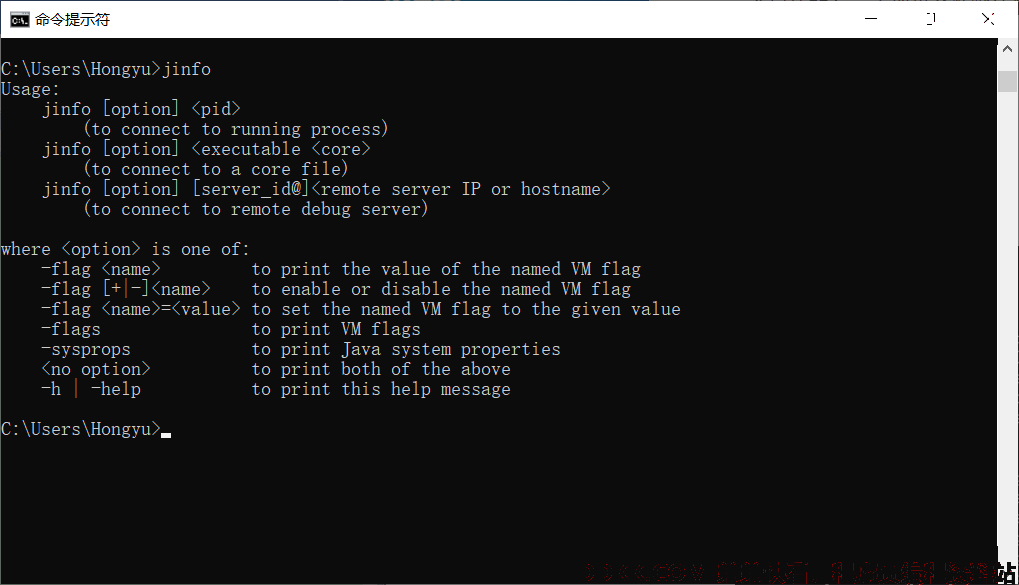The width and height of the screenshot is (1019, 585).
Task: Click the vertical scrollbar thumb
Action: pyautogui.click(x=1007, y=81)
